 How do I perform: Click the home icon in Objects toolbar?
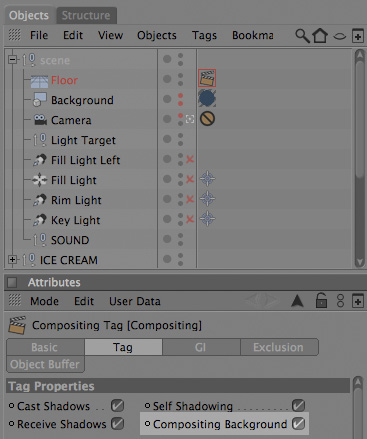[320, 35]
